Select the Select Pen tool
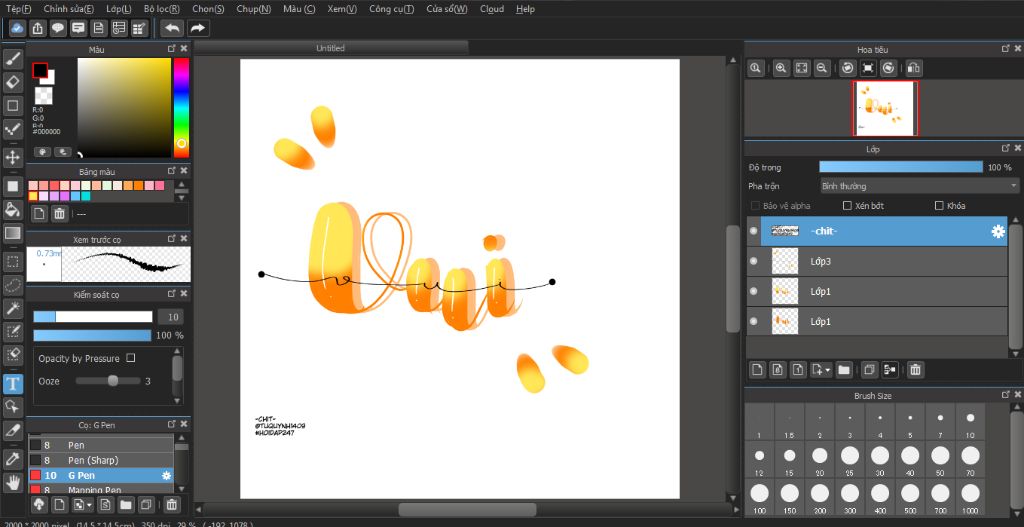1024x527 pixels. [12, 331]
